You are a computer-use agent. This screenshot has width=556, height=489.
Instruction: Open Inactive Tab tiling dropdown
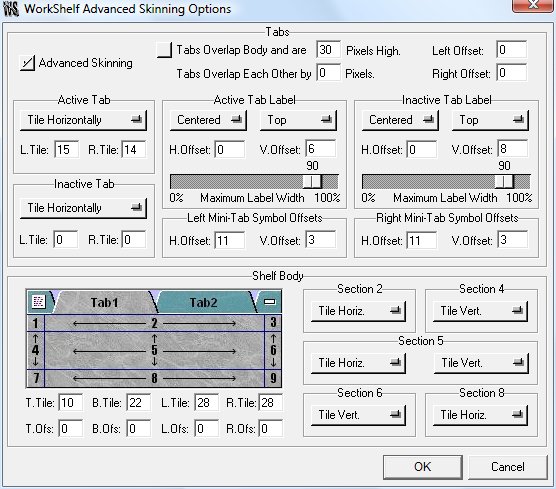(83, 208)
